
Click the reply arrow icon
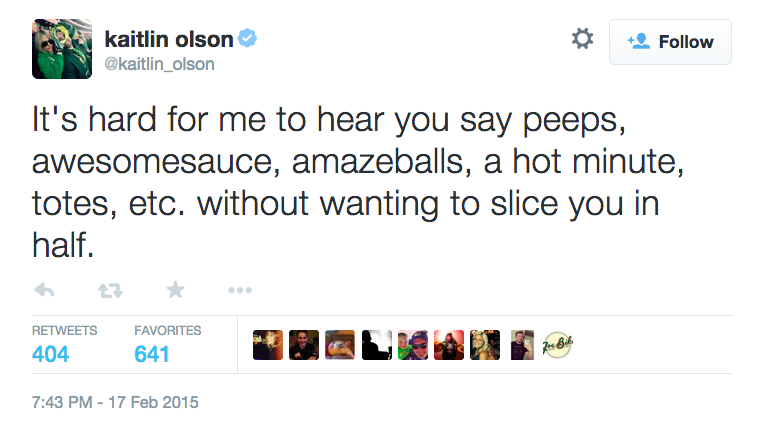point(44,290)
